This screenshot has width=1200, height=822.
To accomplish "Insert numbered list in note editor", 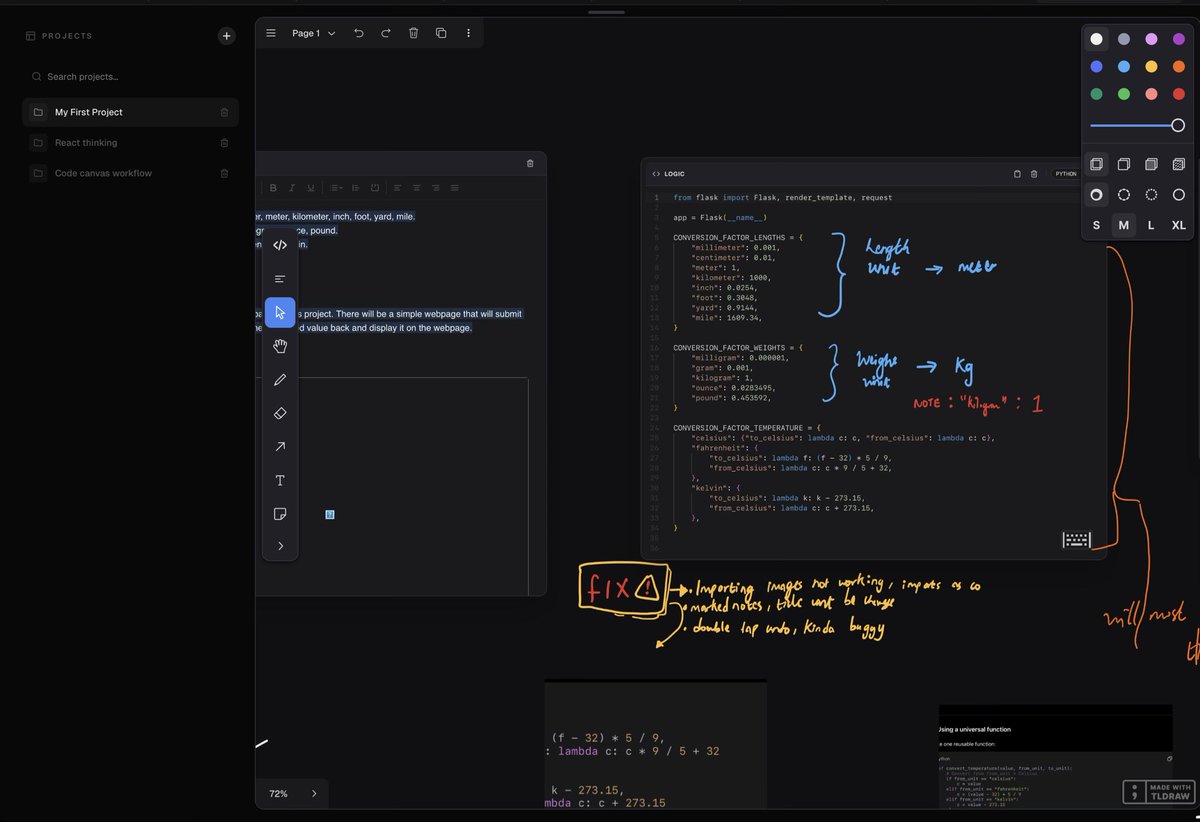I will pyautogui.click(x=356, y=188).
